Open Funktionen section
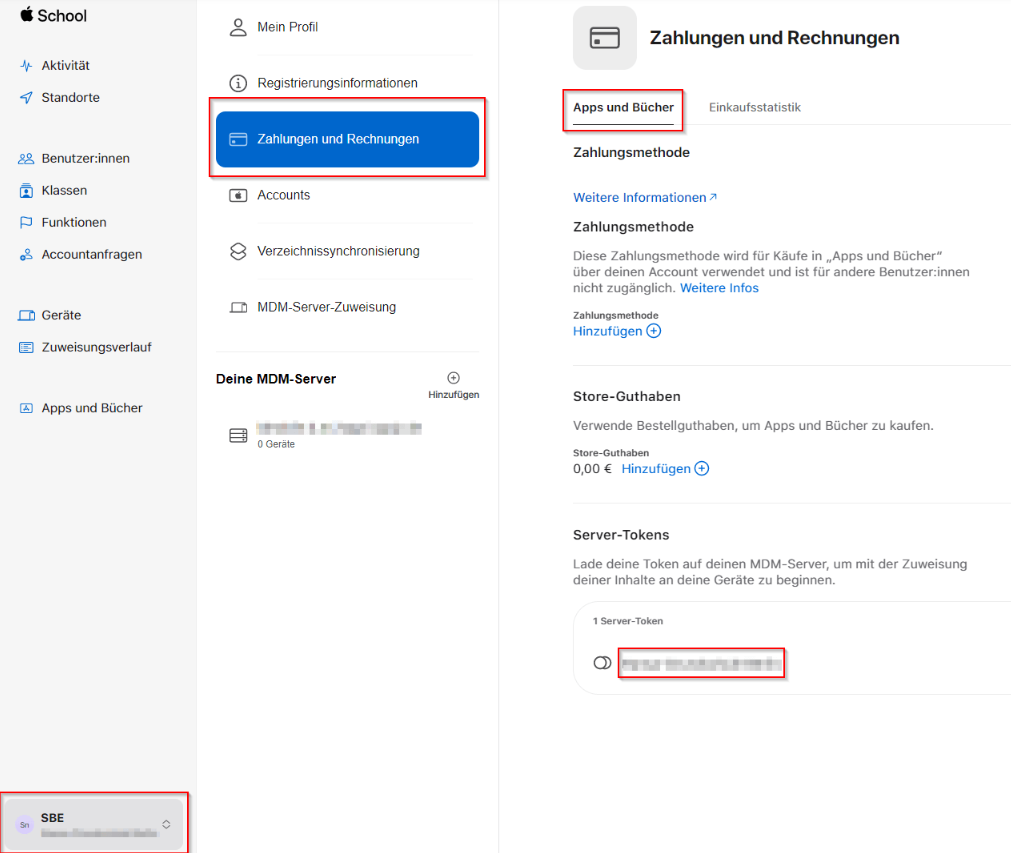 coord(74,222)
